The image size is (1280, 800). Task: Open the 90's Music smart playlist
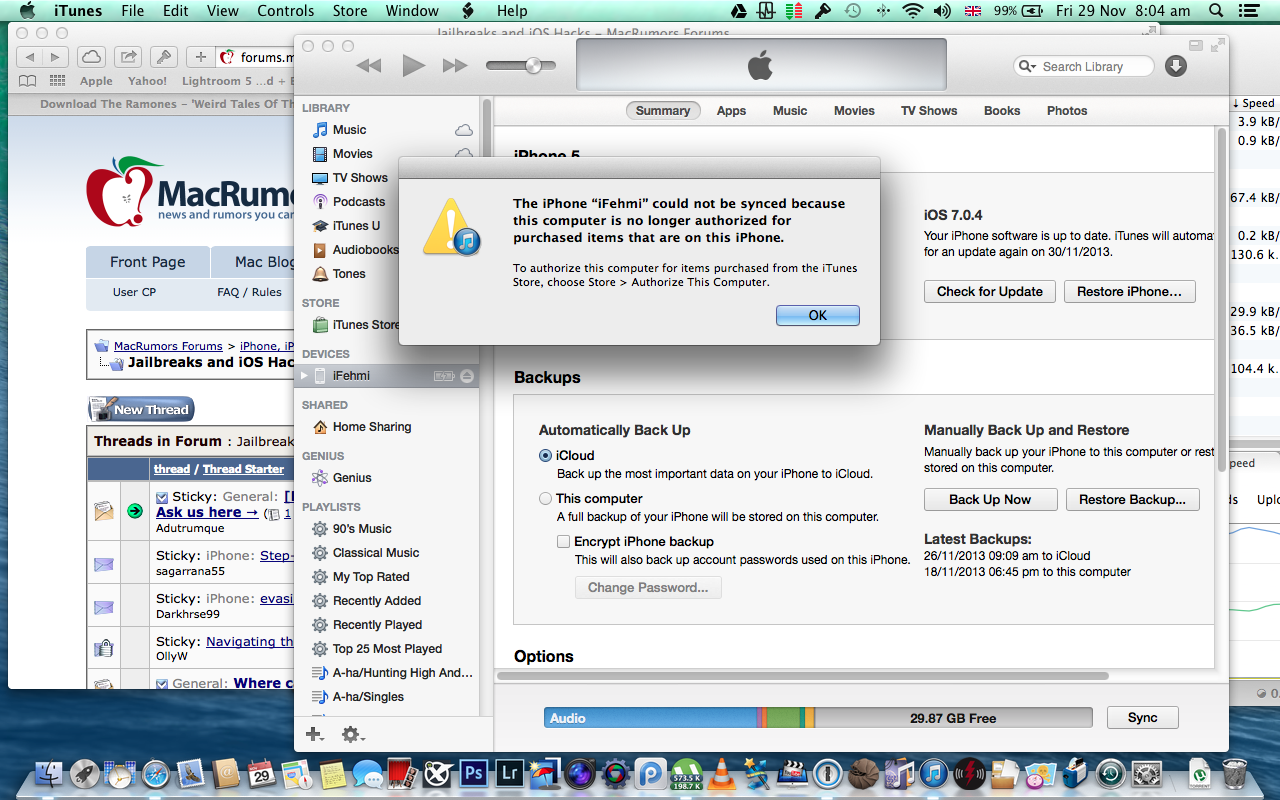pyautogui.click(x=362, y=529)
